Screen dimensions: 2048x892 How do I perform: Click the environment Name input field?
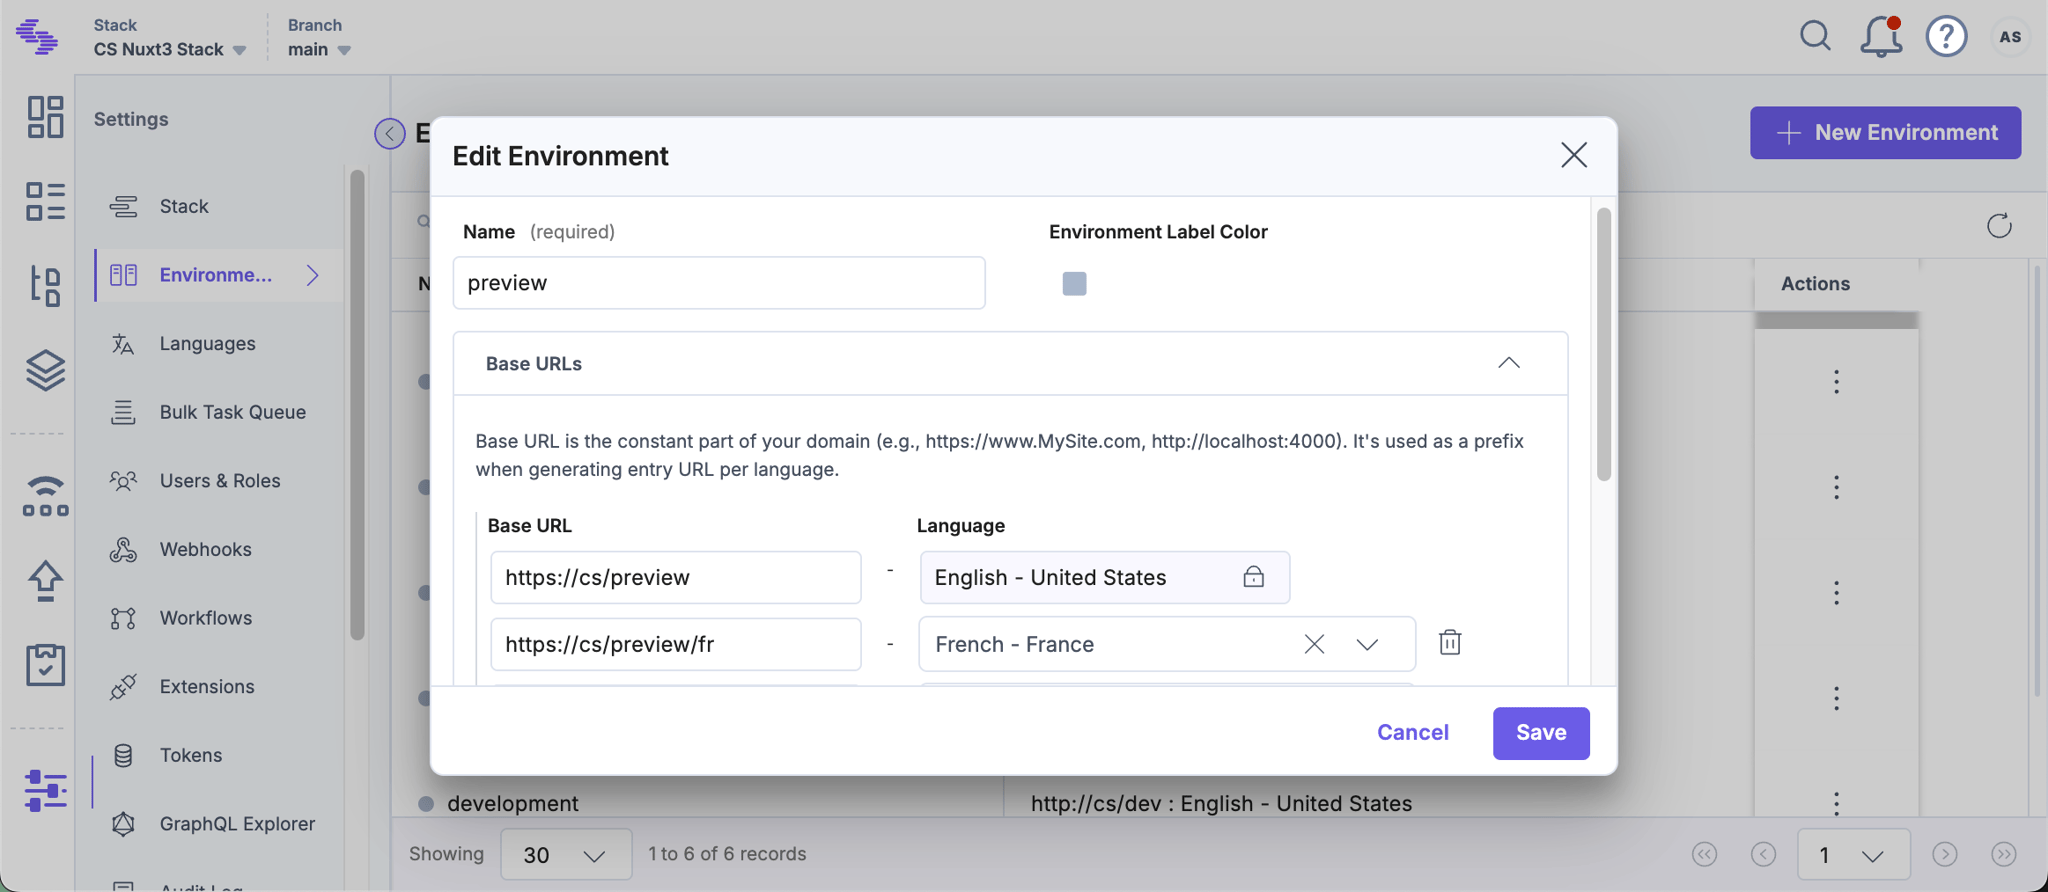coord(719,283)
